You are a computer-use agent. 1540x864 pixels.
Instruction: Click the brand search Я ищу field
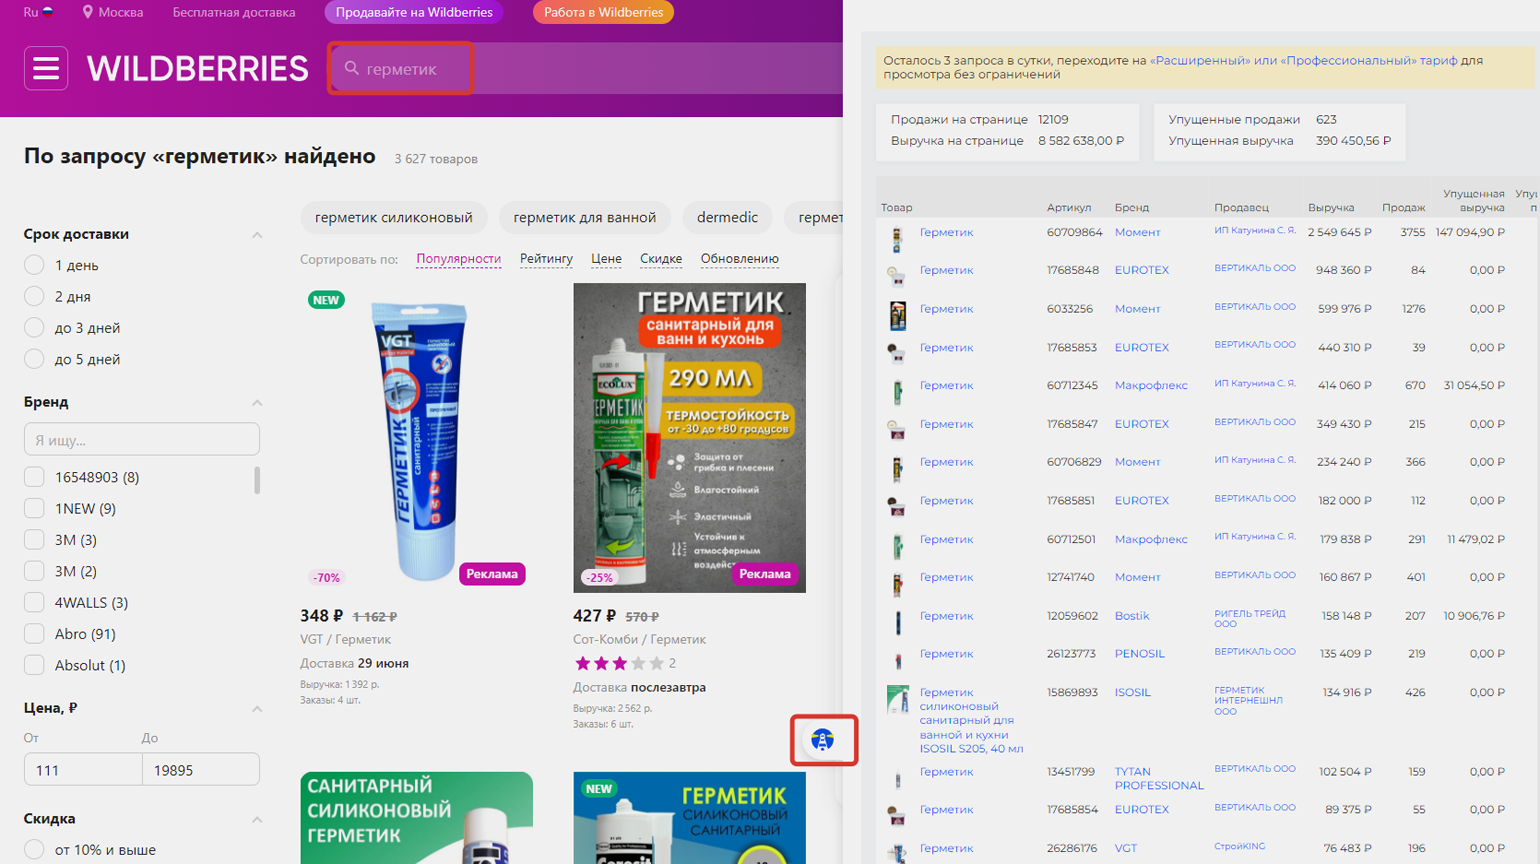(142, 439)
